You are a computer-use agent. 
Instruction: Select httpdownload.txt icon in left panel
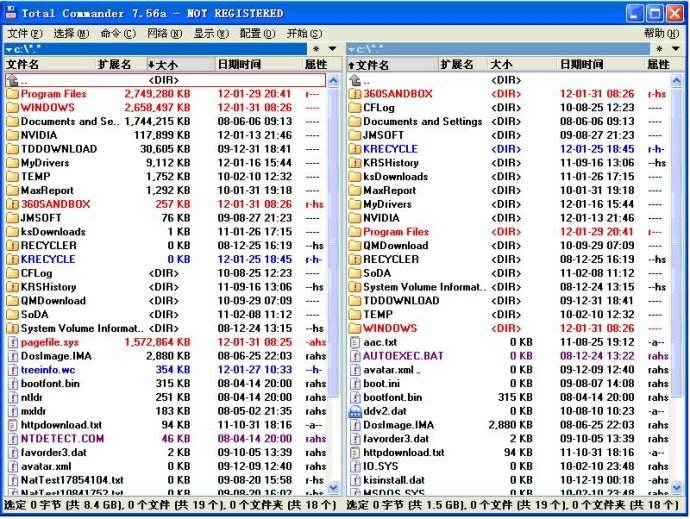tap(13, 425)
